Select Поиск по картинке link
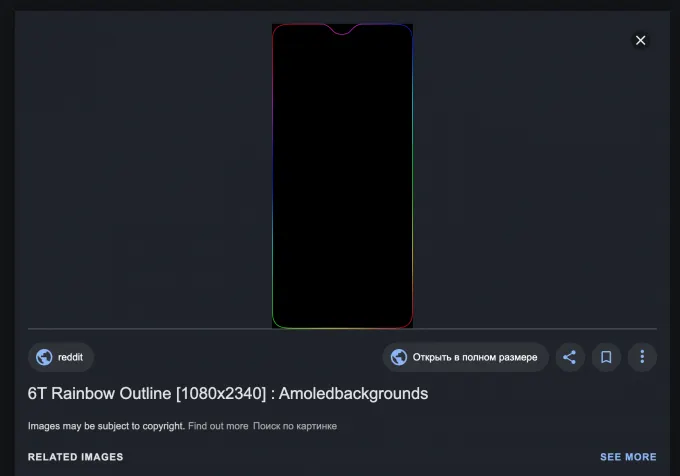This screenshot has height=476, width=680. tap(295, 426)
